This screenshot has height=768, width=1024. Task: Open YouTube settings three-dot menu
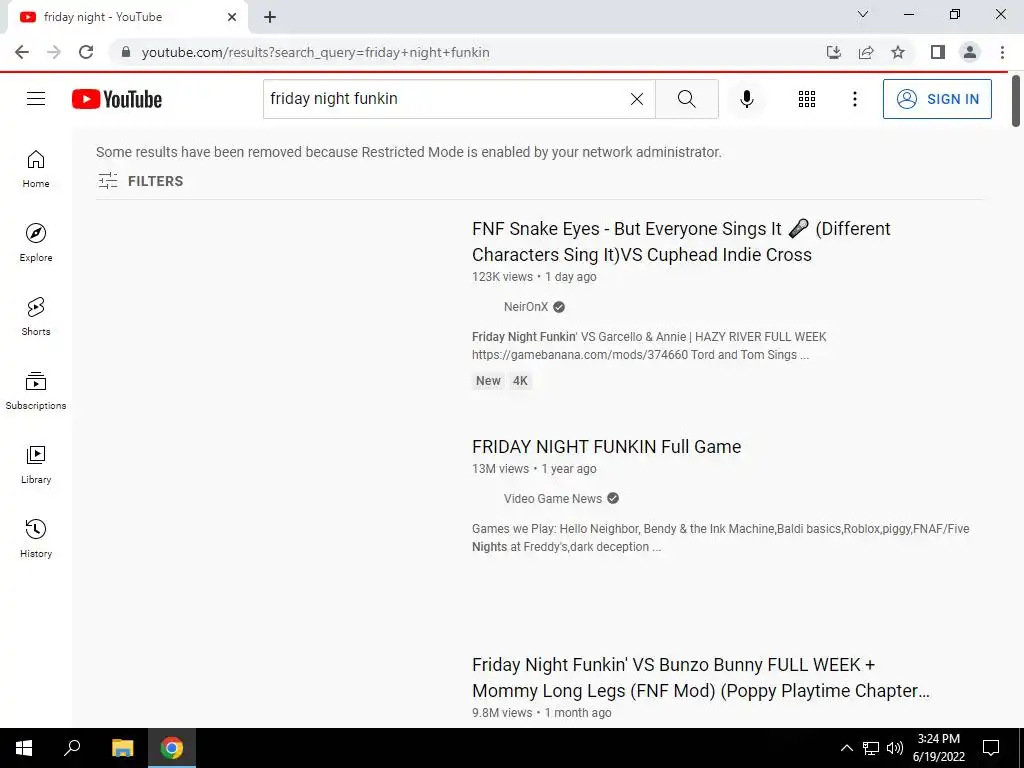tap(854, 99)
